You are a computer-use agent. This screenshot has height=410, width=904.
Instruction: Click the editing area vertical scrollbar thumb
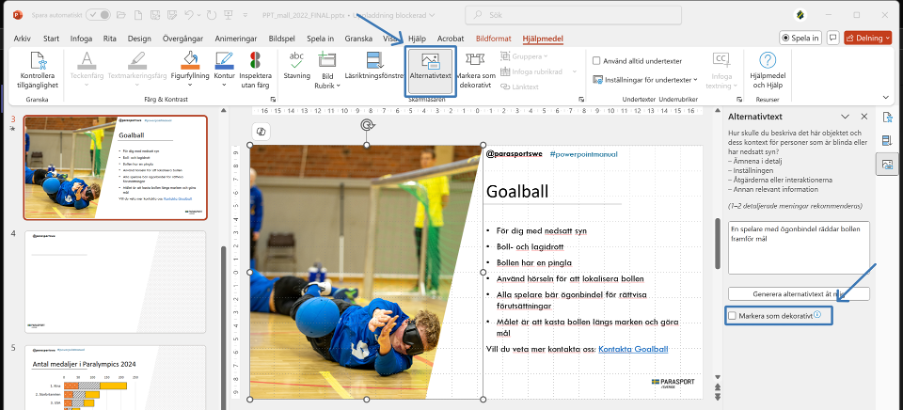[718, 243]
